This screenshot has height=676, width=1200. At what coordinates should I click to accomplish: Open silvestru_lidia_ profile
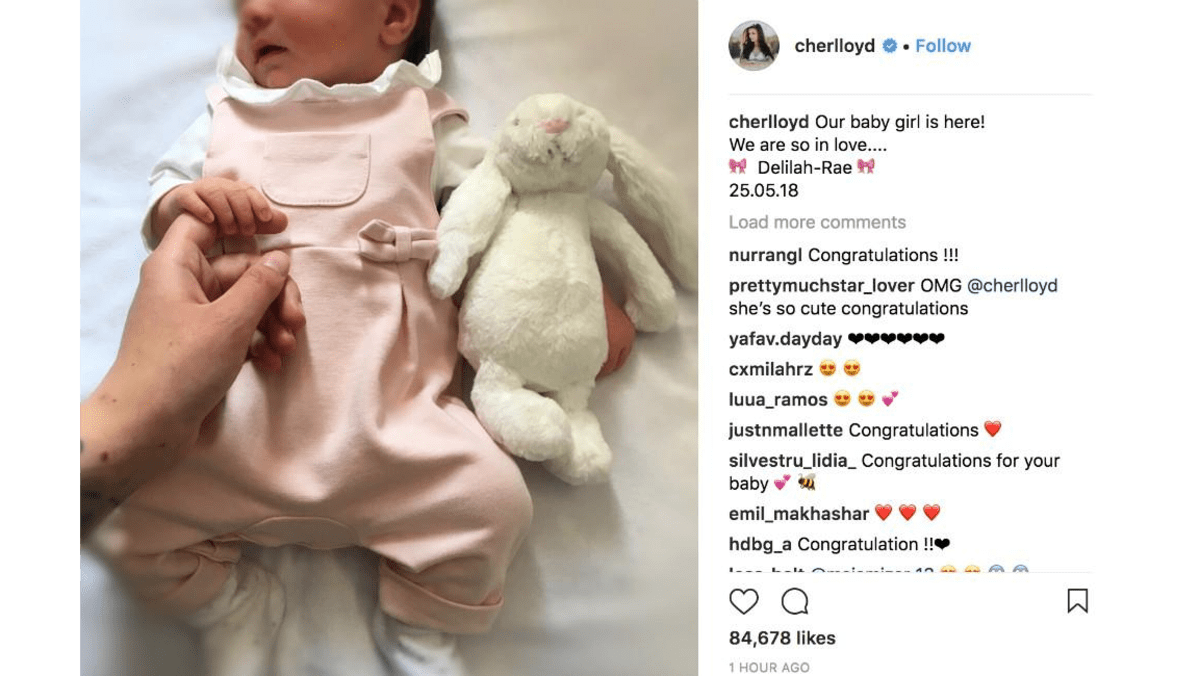coord(793,461)
